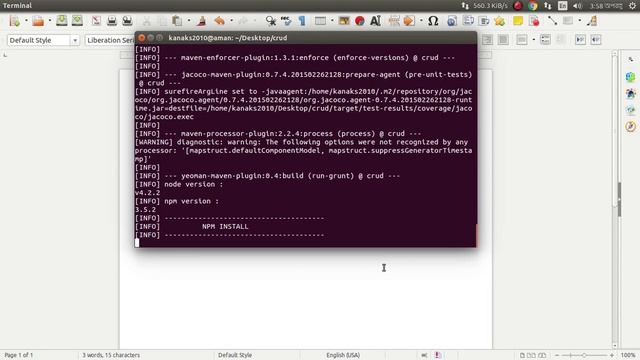640x360 pixels.
Task: Open the Print Preview icon
Action: pyautogui.click(x=127, y=20)
